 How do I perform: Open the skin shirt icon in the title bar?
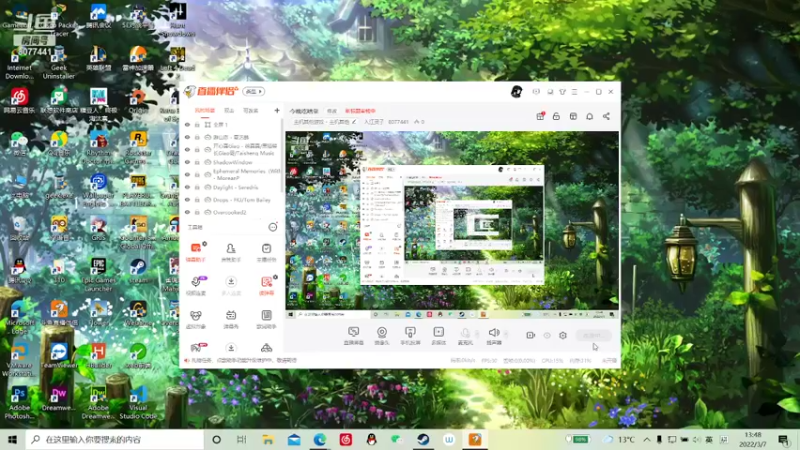[562, 92]
